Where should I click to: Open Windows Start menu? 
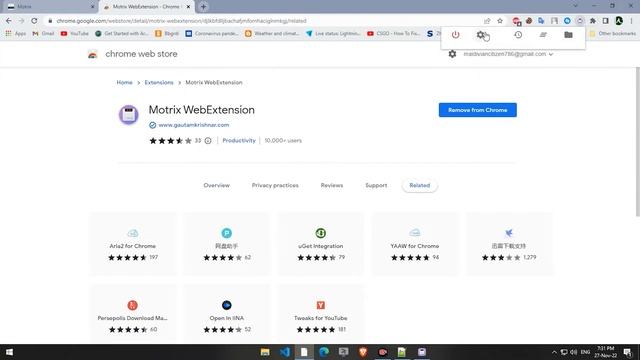pos(9,352)
